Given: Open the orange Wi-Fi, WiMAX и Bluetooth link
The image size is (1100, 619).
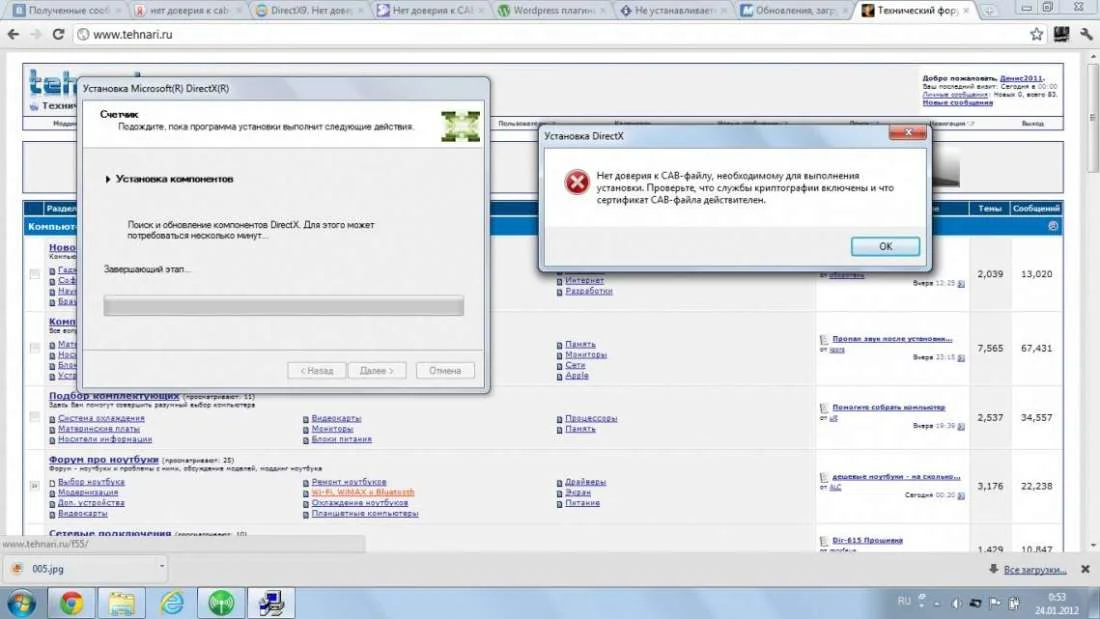Looking at the screenshot, I should (363, 493).
